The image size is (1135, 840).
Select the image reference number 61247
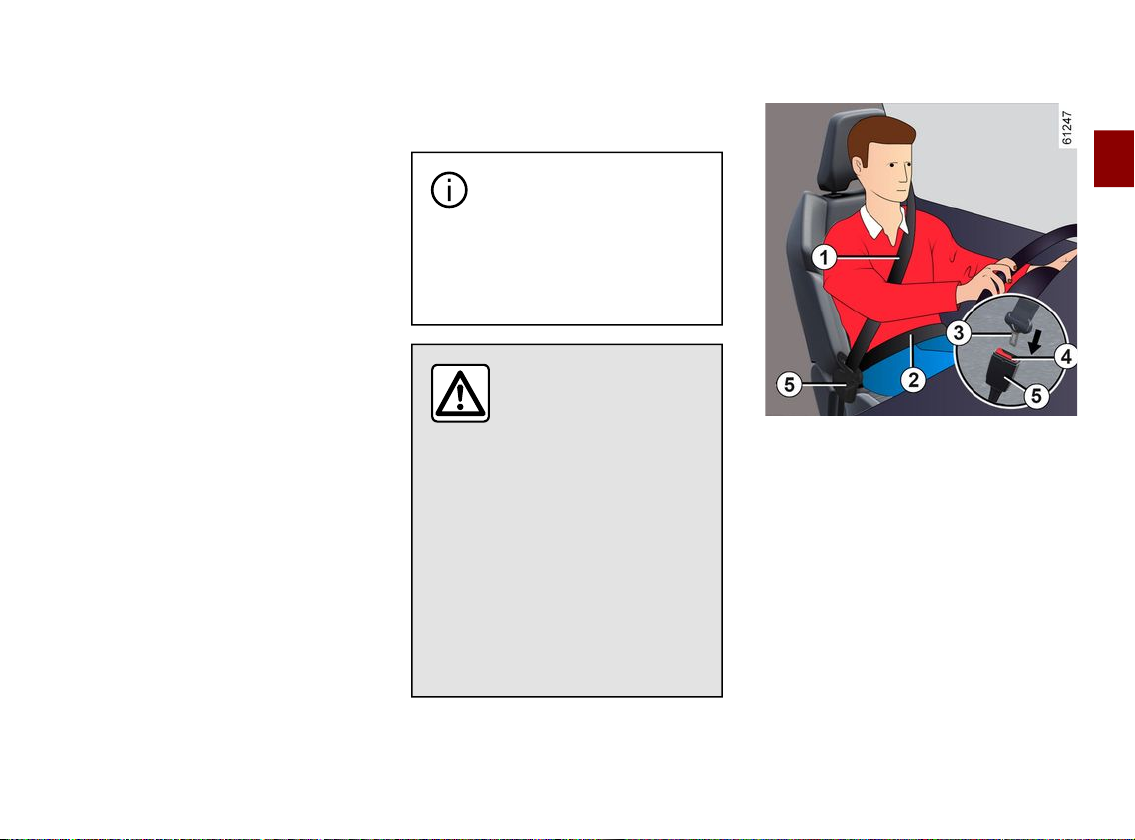click(1066, 127)
